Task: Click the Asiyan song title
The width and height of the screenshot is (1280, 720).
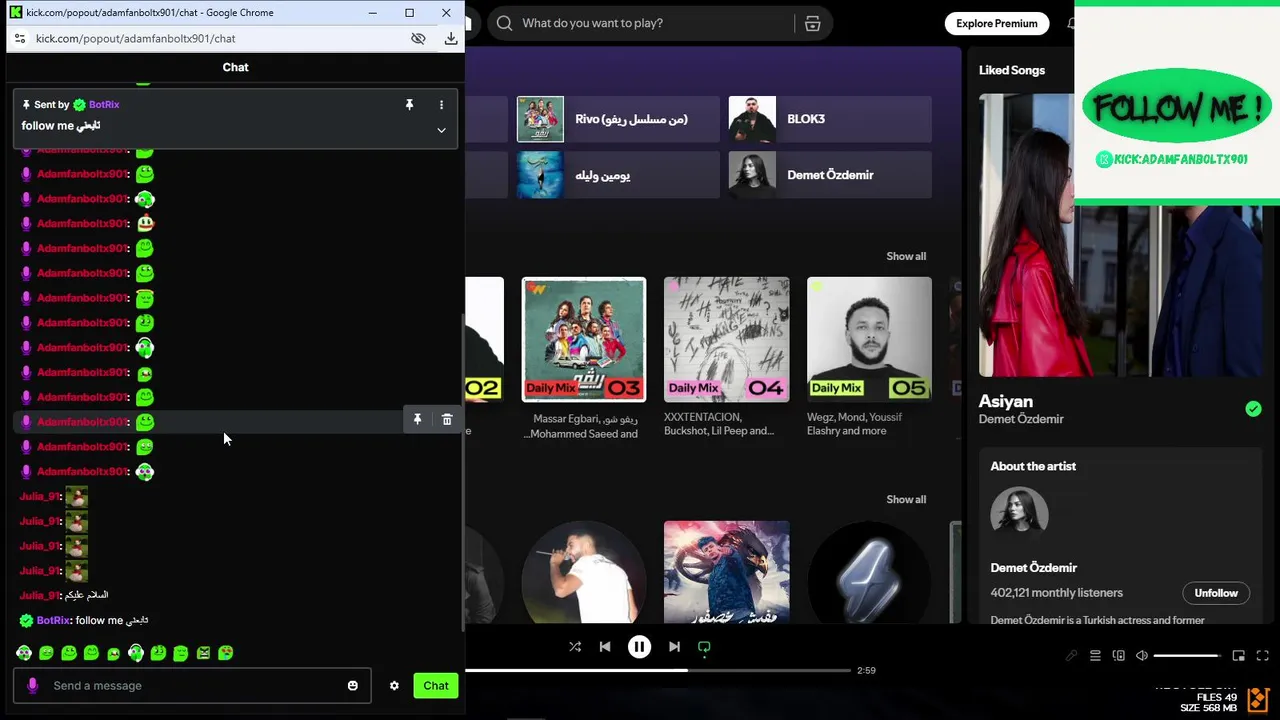Action: tap(1006, 401)
